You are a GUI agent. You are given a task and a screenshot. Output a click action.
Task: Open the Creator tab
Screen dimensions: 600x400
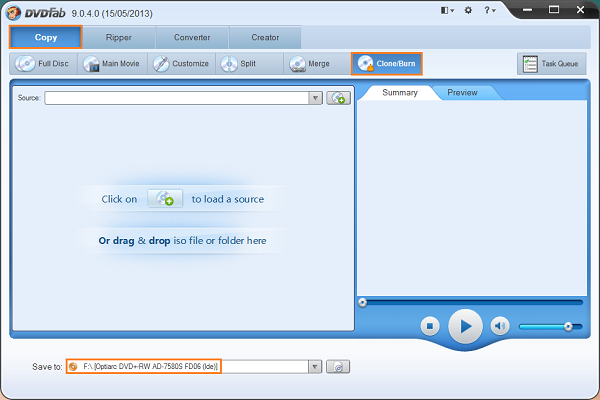tap(265, 38)
